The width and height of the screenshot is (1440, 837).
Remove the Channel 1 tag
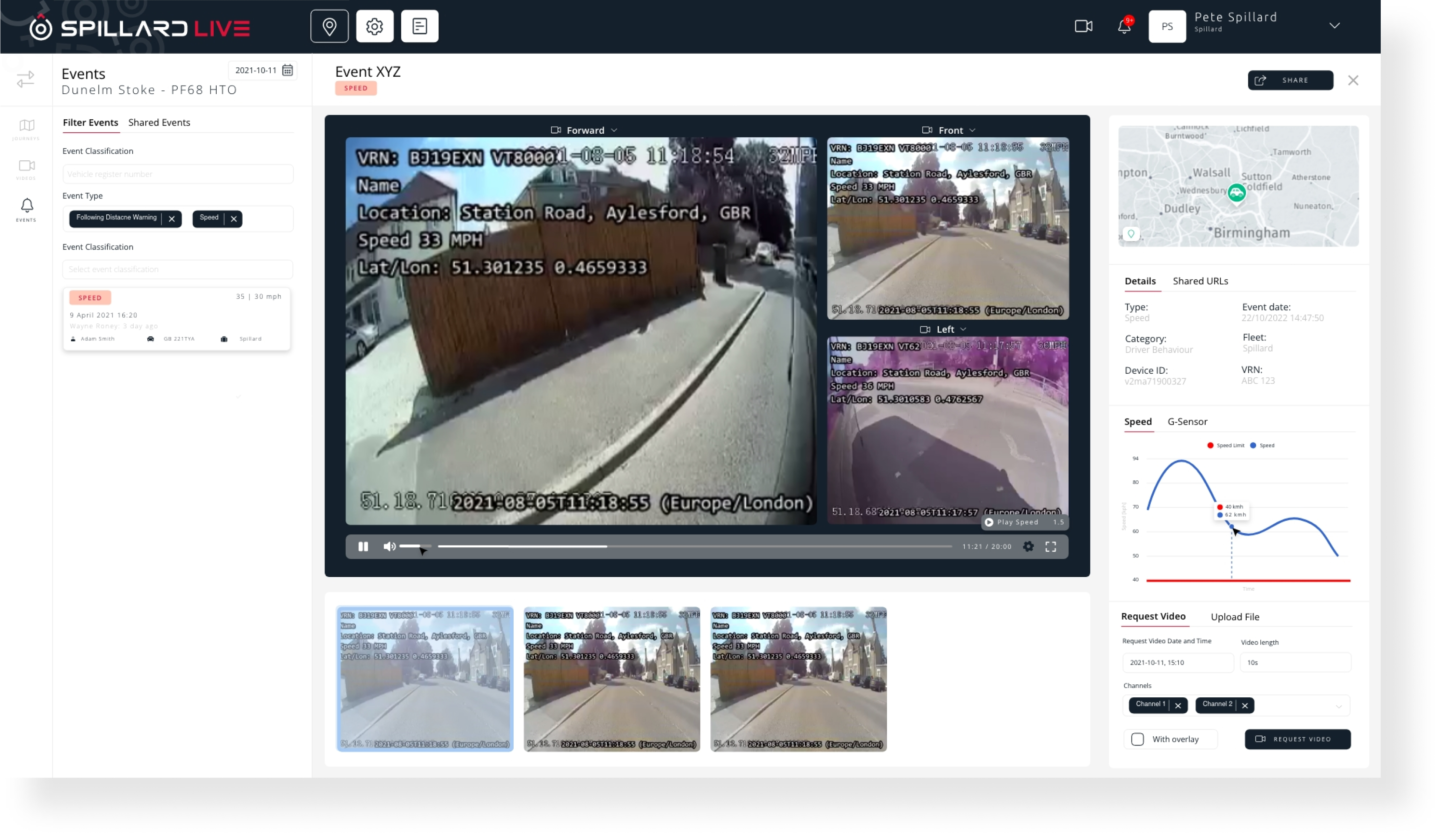click(1178, 705)
